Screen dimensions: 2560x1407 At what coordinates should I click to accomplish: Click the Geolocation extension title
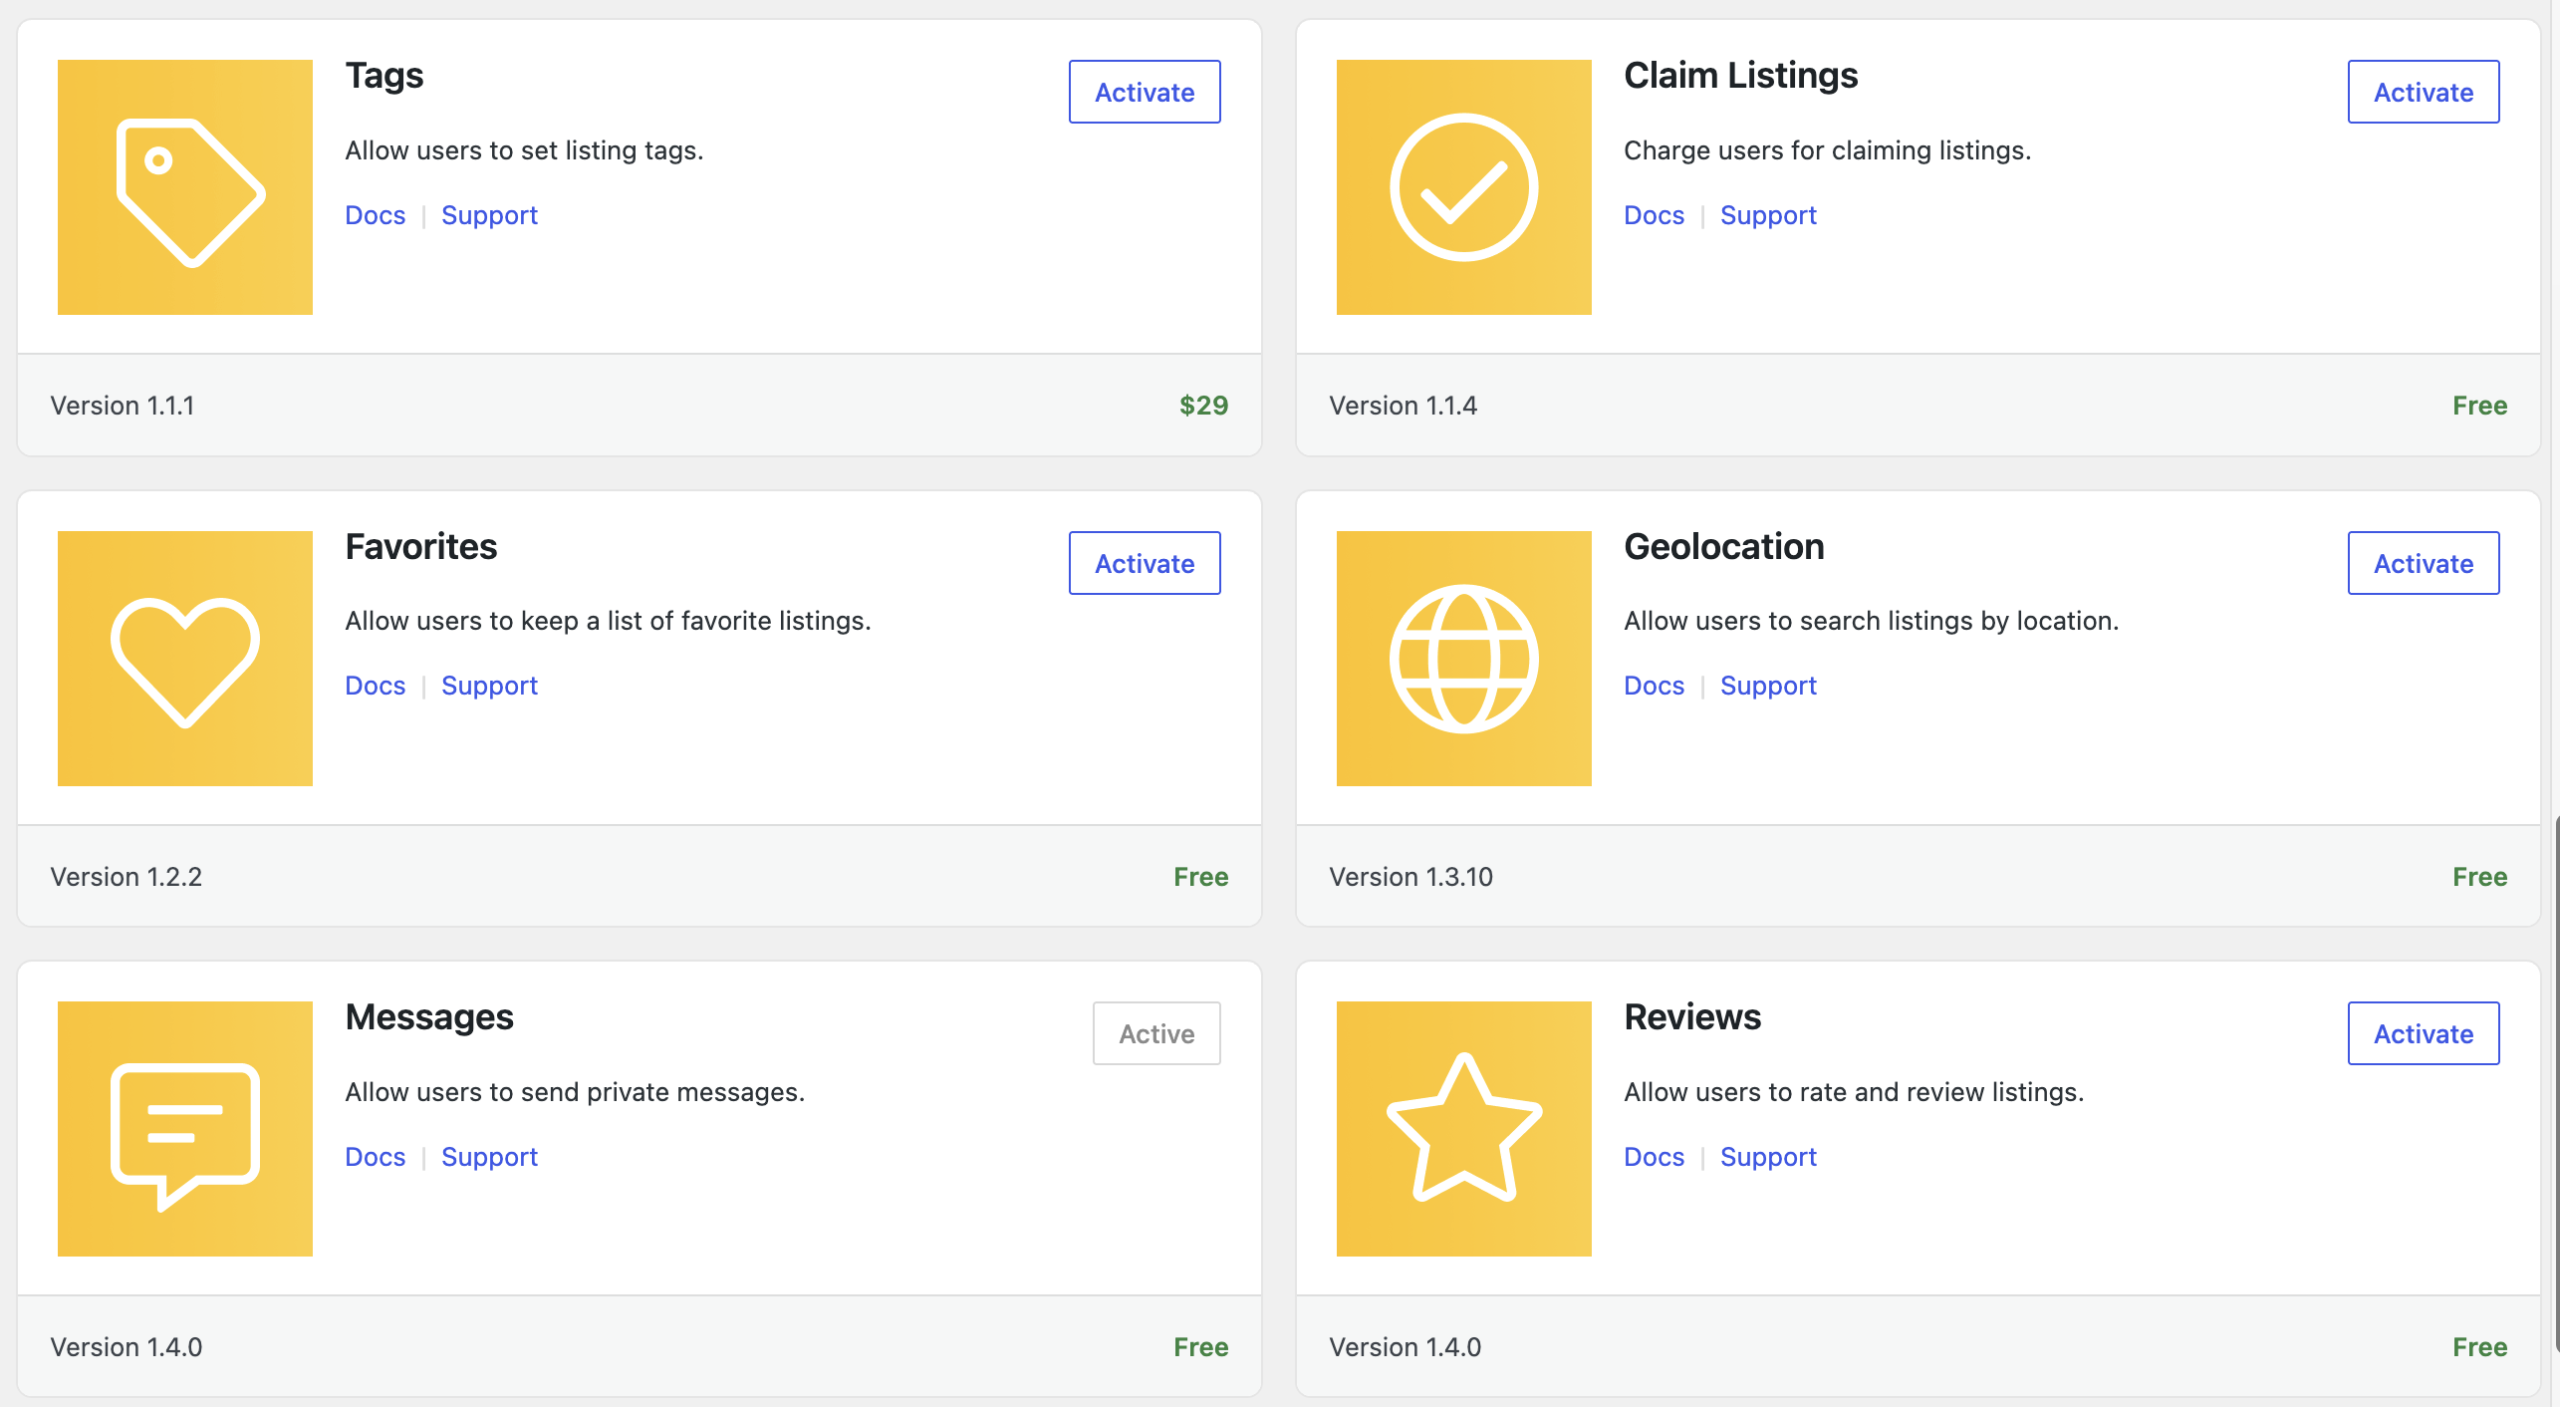(x=1724, y=547)
